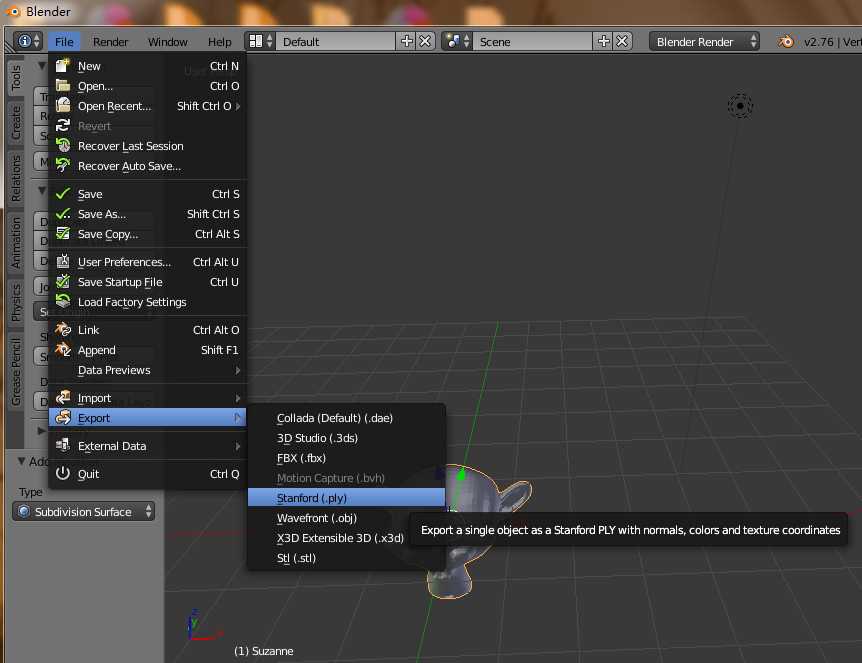Click the Save As icon

[63, 213]
